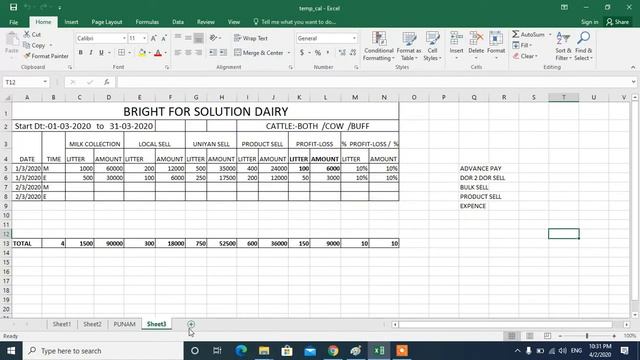Viewport: 640px width, 360px height.
Task: Decrease the indent
Action: pyautogui.click(x=213, y=53)
